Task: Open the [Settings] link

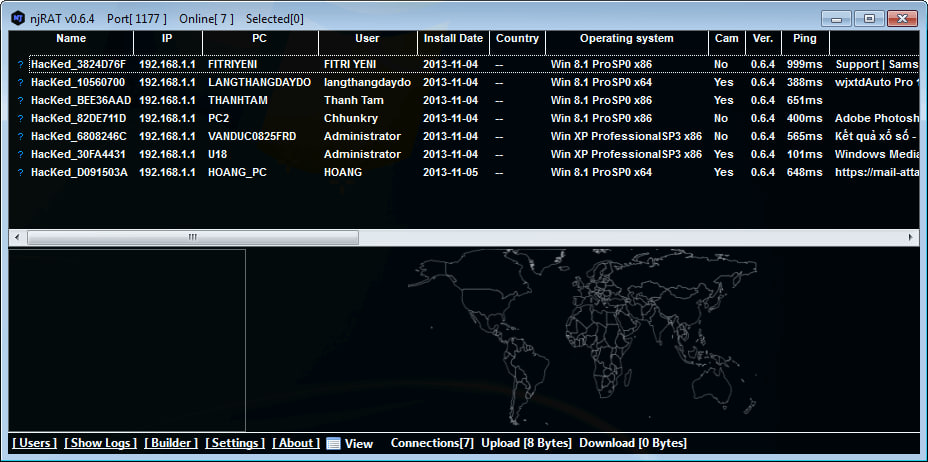Action: click(235, 443)
